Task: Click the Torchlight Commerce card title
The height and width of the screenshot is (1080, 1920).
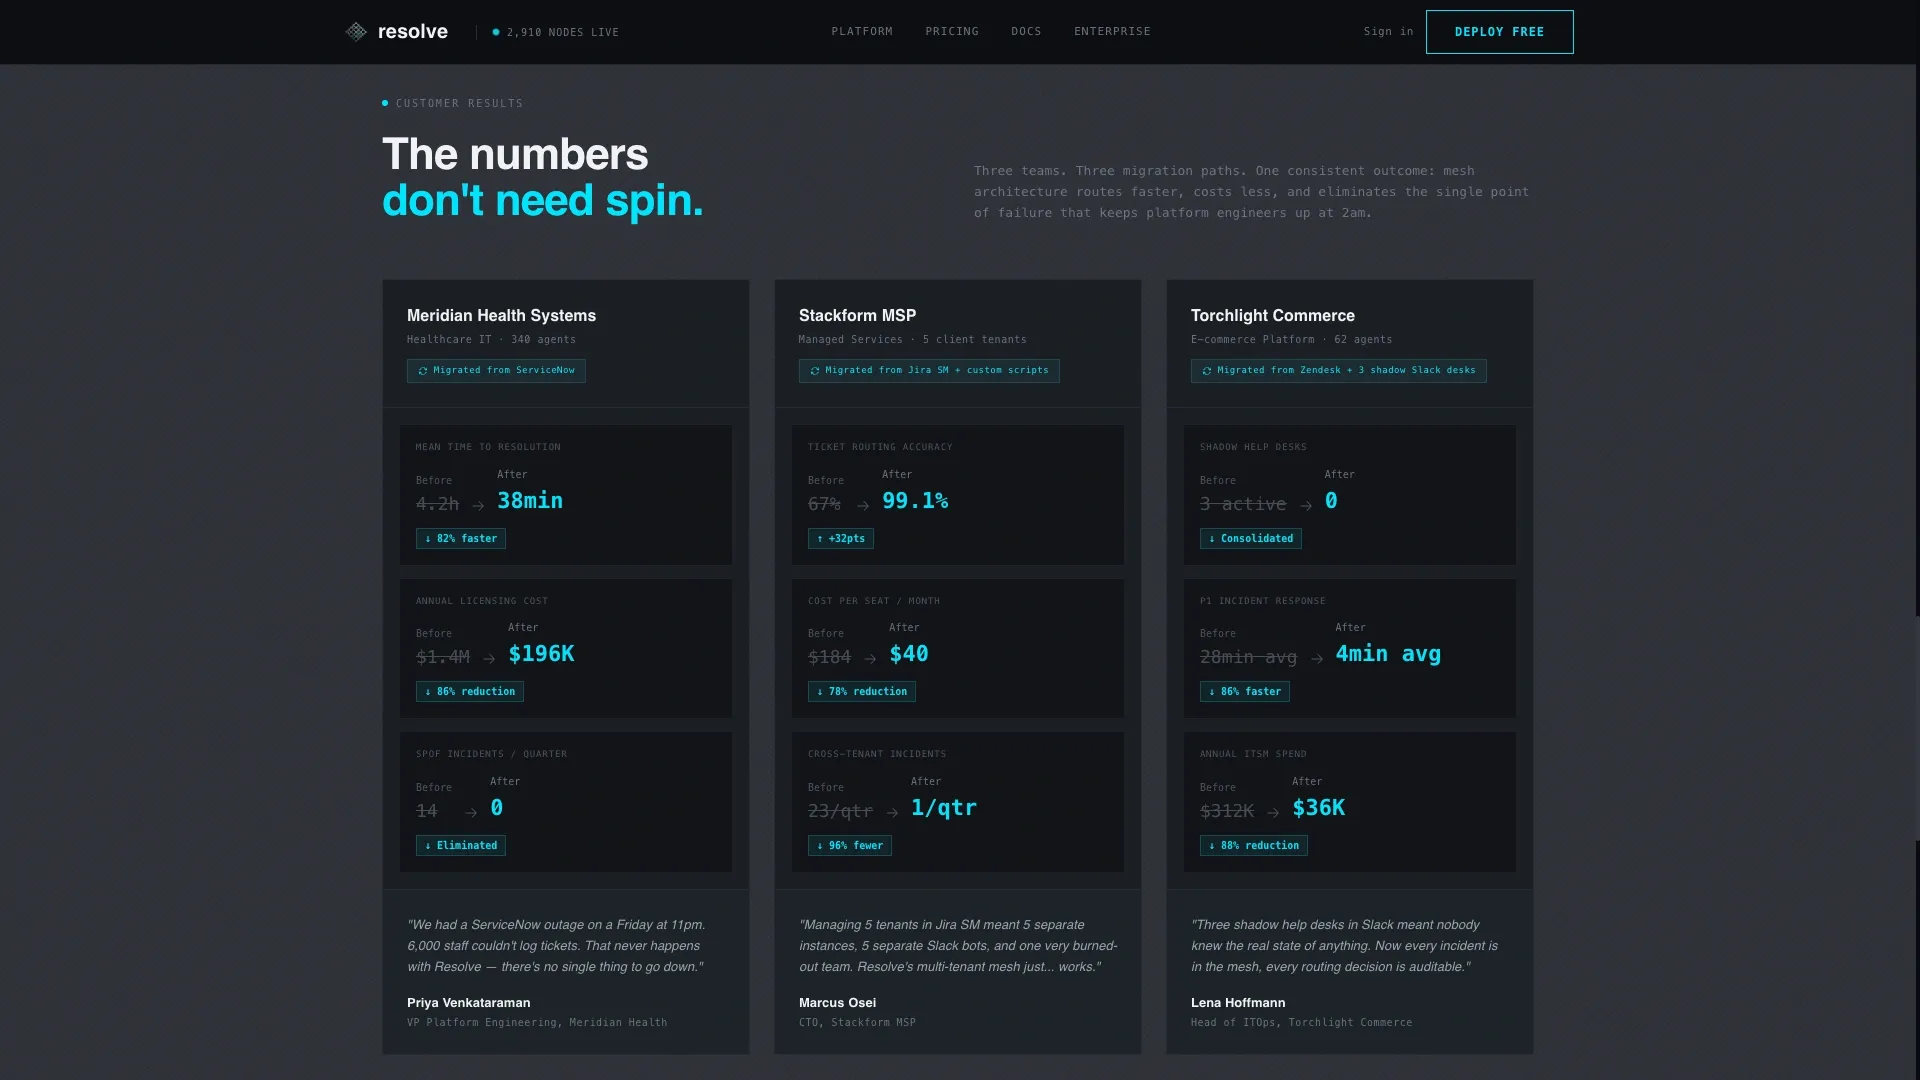Action: 1273,316
